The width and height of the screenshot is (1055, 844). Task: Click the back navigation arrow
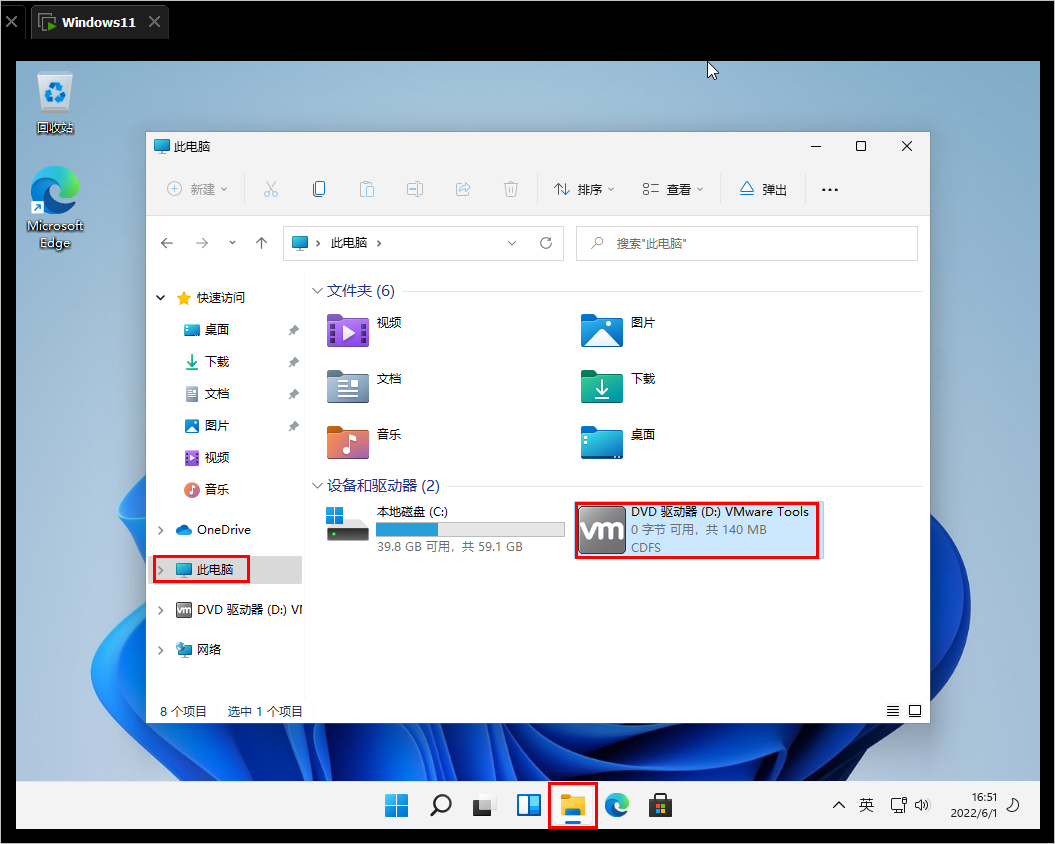click(167, 242)
